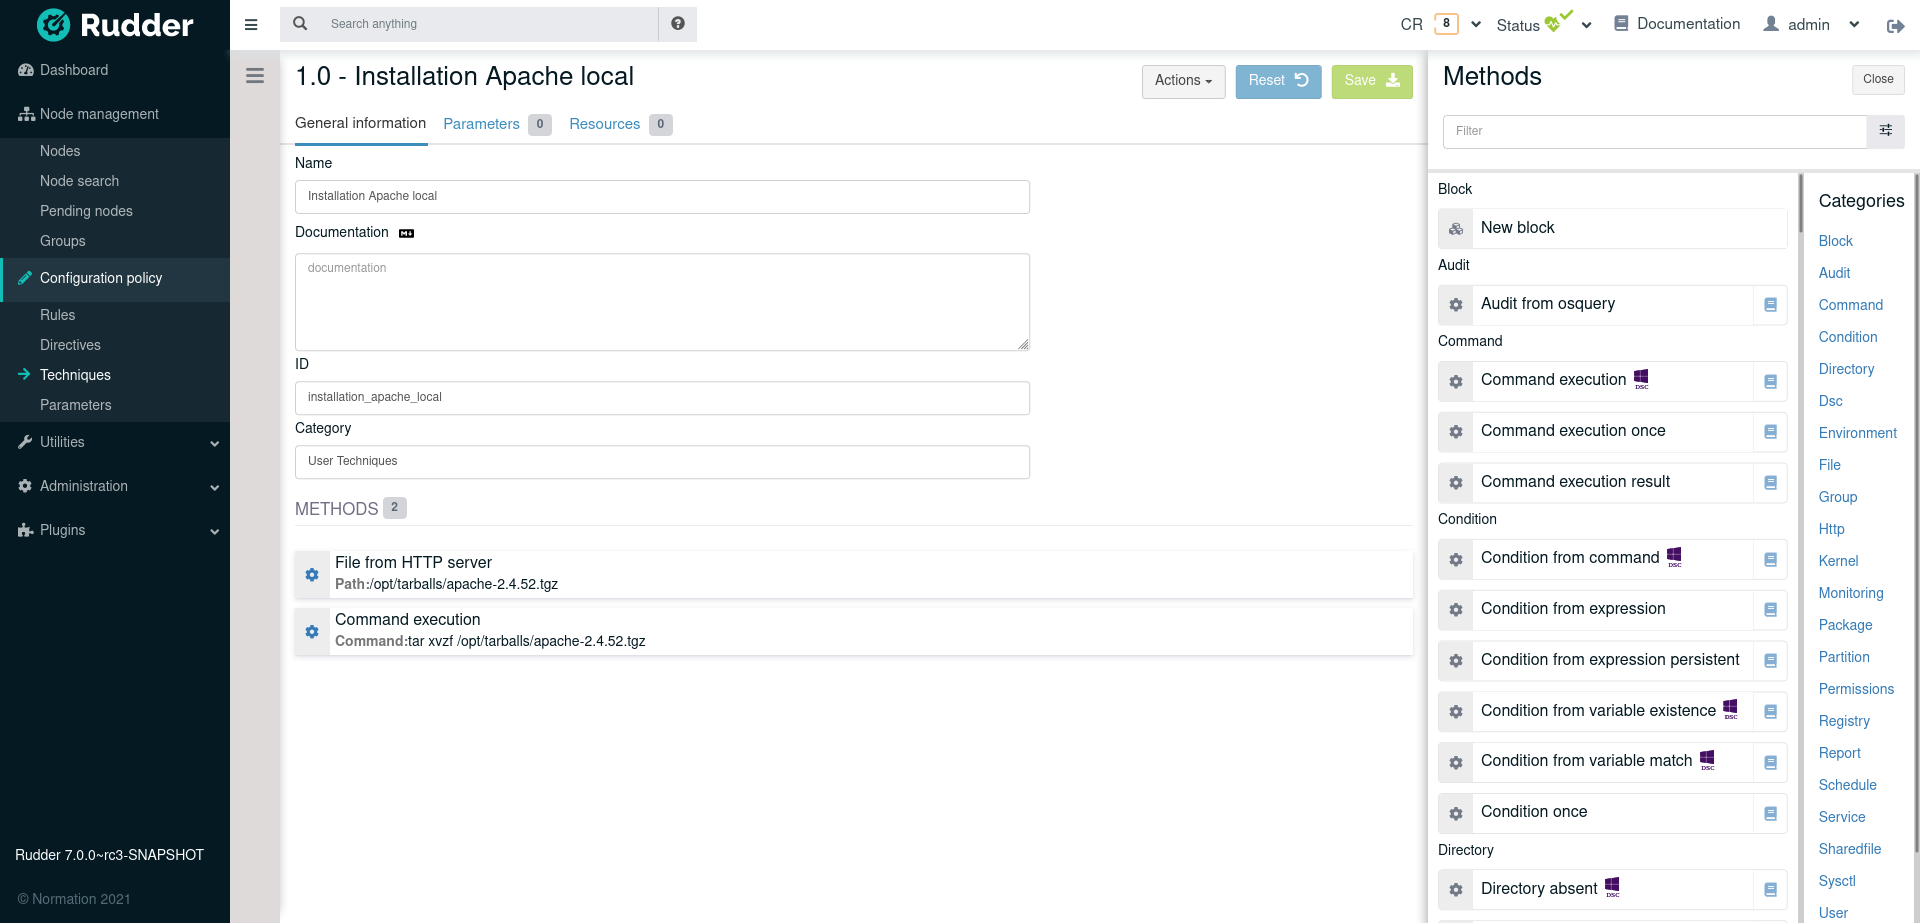
Task: Show documentation for Audit from osquery method
Action: [x=1771, y=304]
